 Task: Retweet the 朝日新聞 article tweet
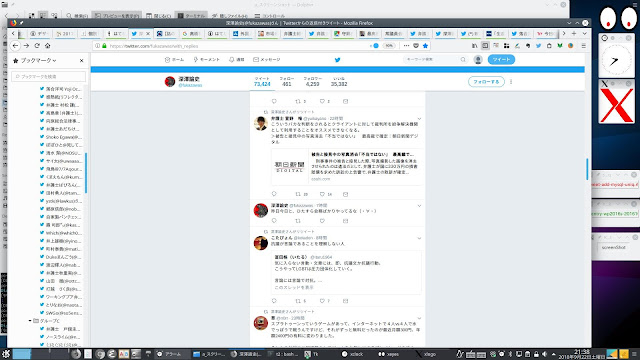pyautogui.click(x=298, y=194)
